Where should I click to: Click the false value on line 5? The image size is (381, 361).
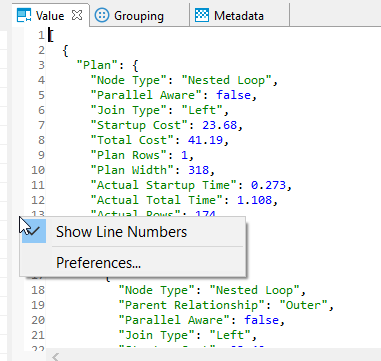233,95
